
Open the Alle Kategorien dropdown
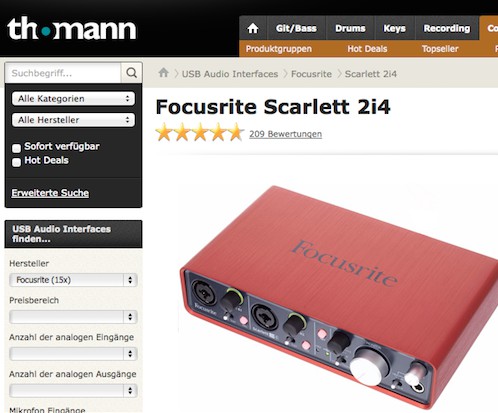(x=73, y=99)
